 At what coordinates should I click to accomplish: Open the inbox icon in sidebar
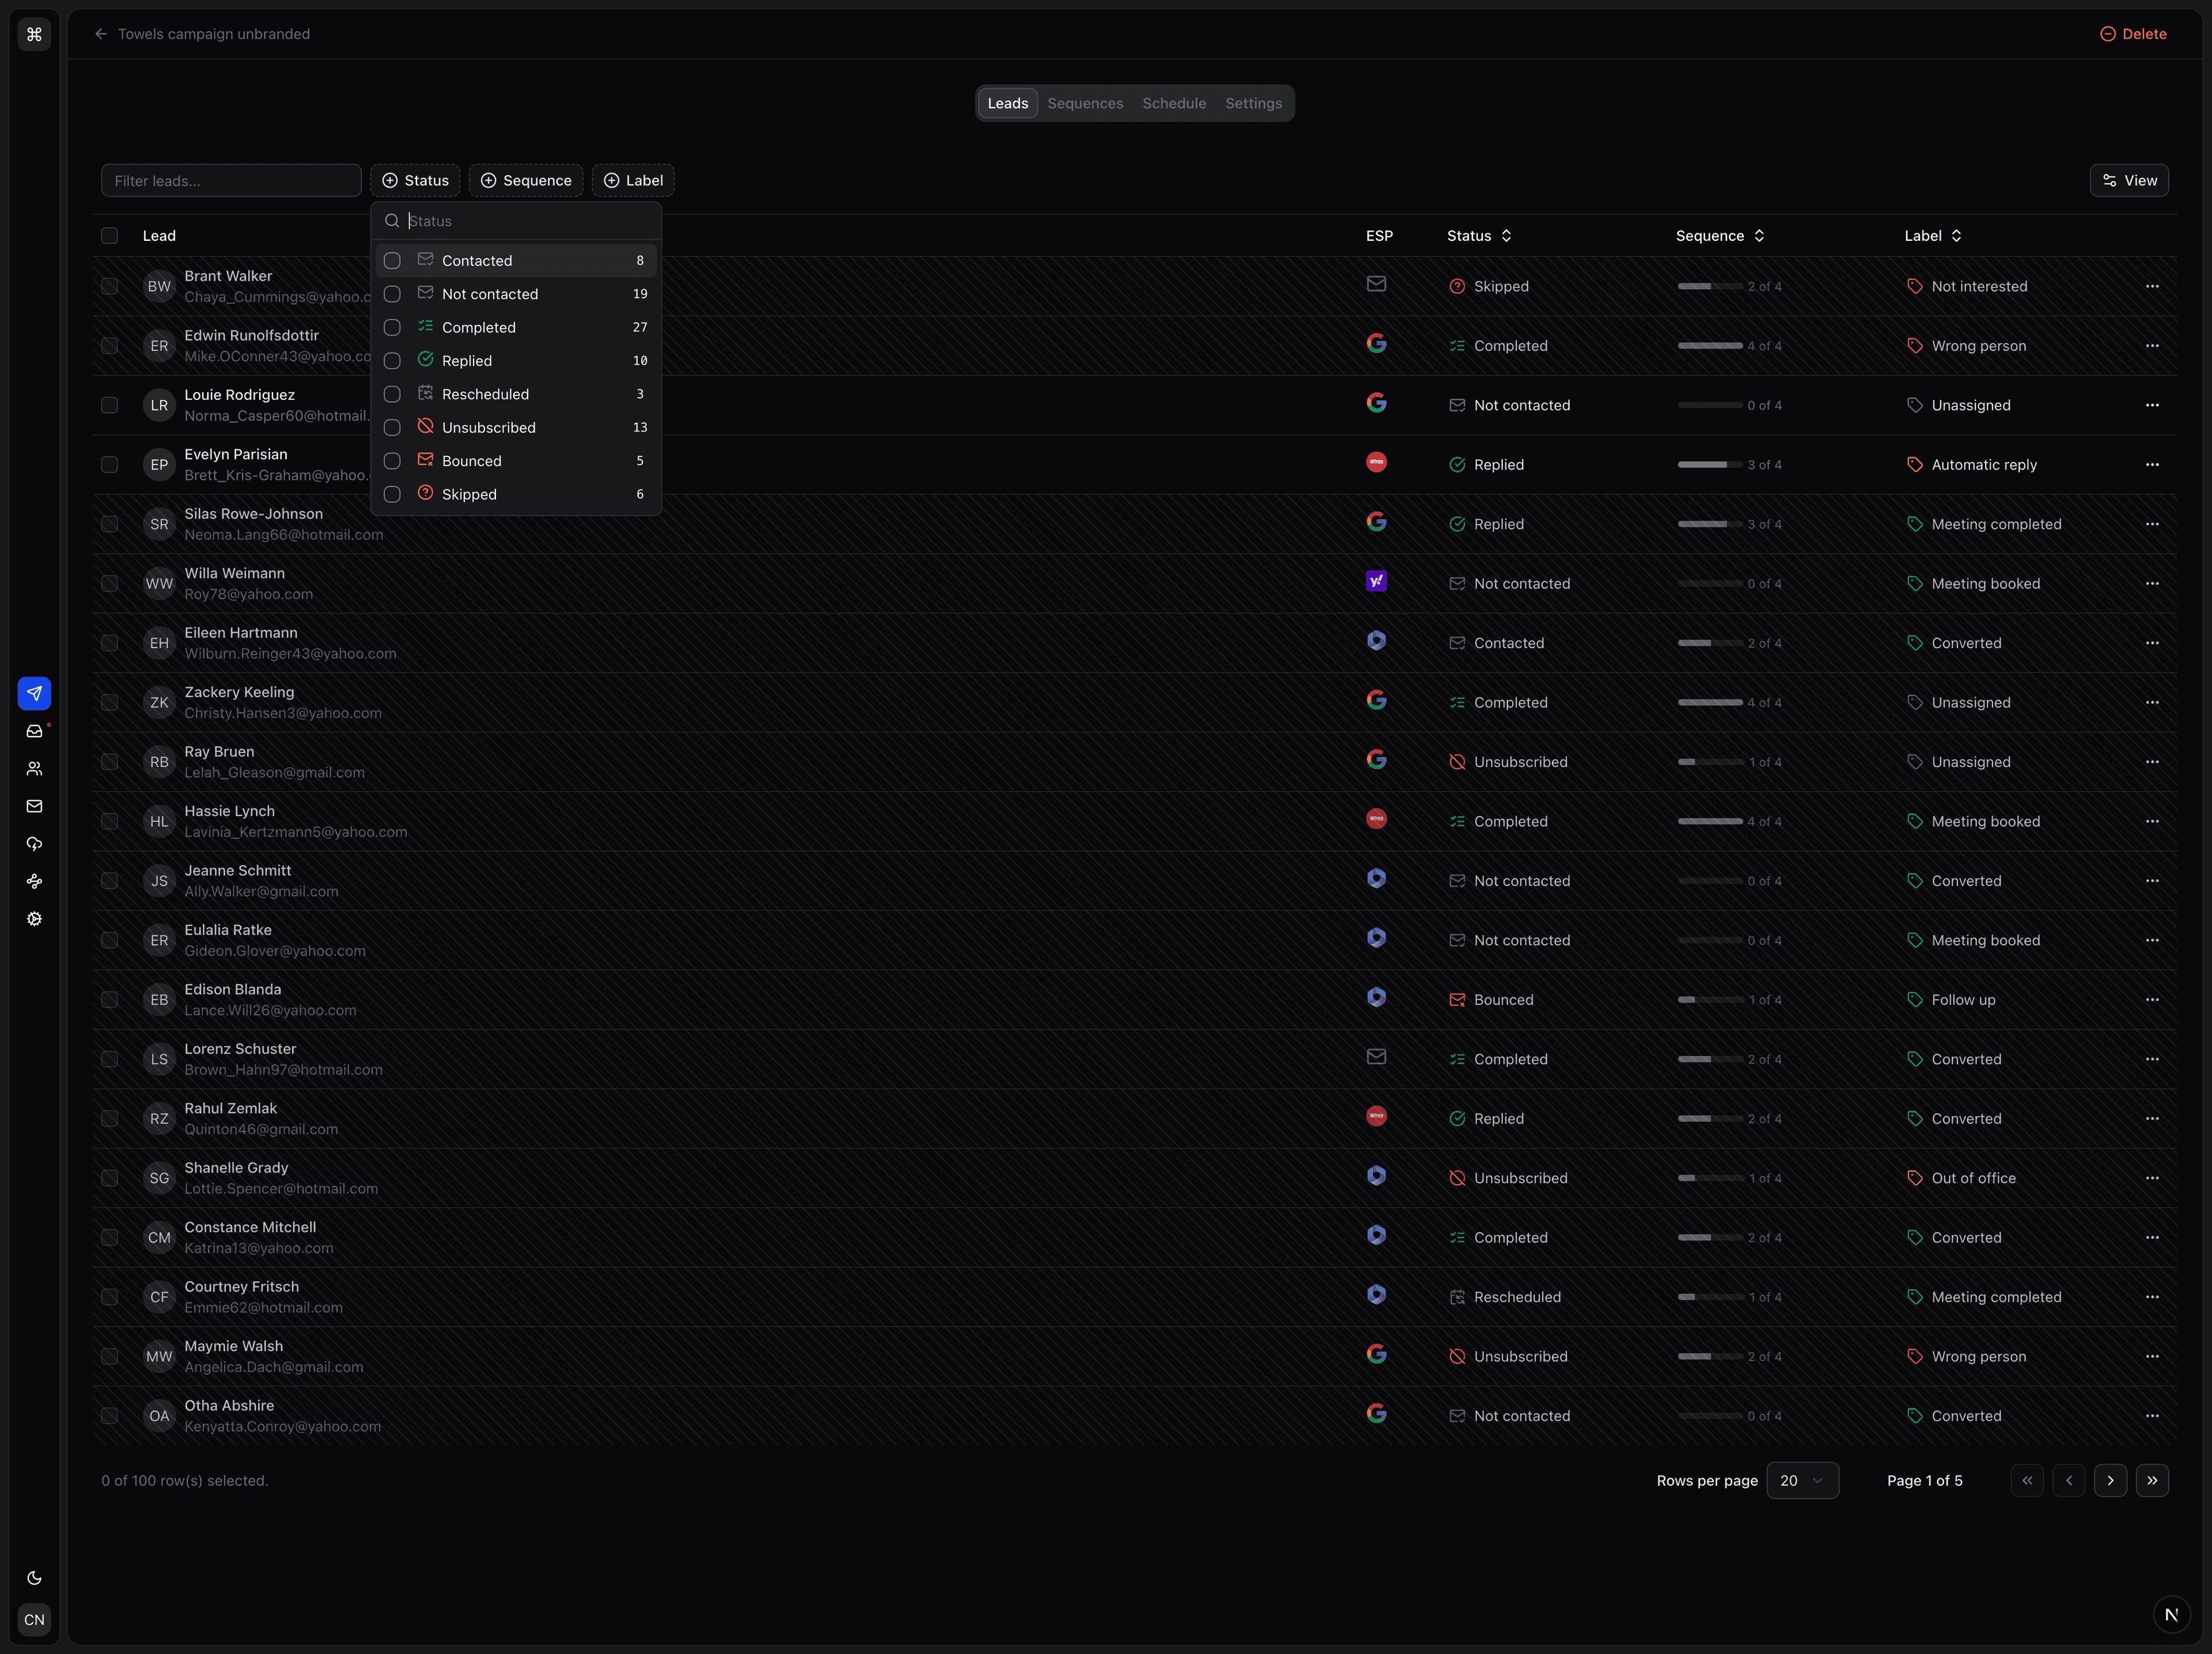pos(34,731)
